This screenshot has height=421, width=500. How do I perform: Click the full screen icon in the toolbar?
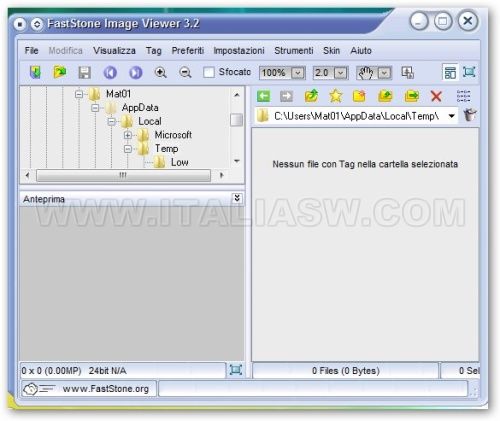(x=469, y=72)
